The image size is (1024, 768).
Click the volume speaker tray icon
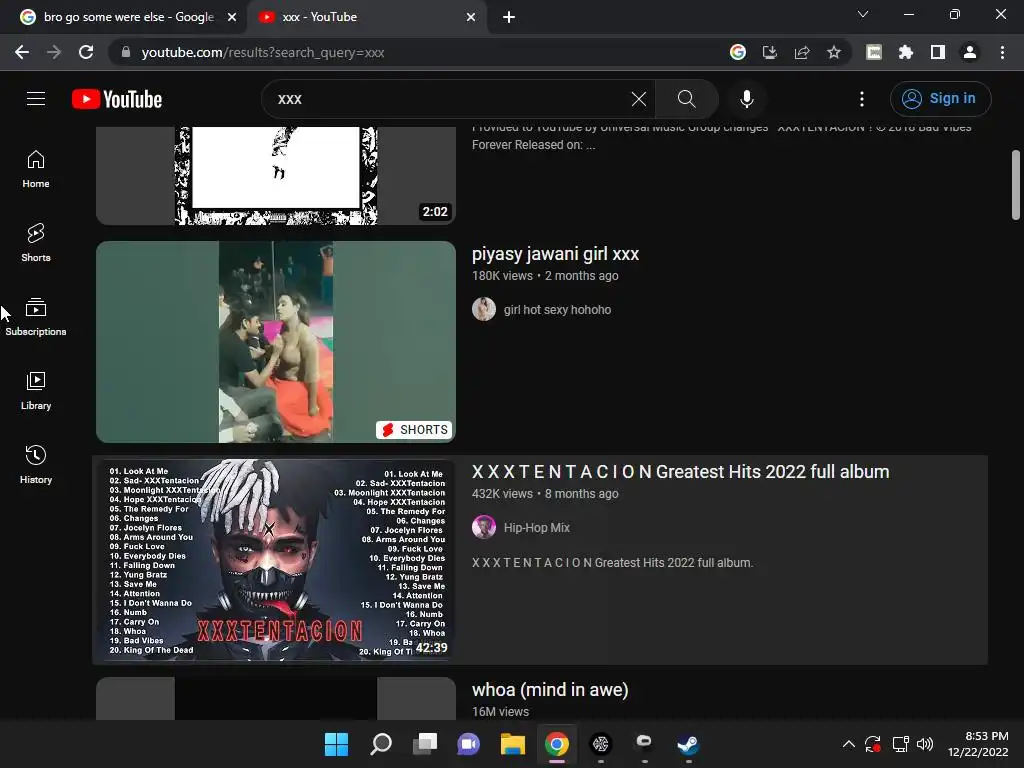925,744
